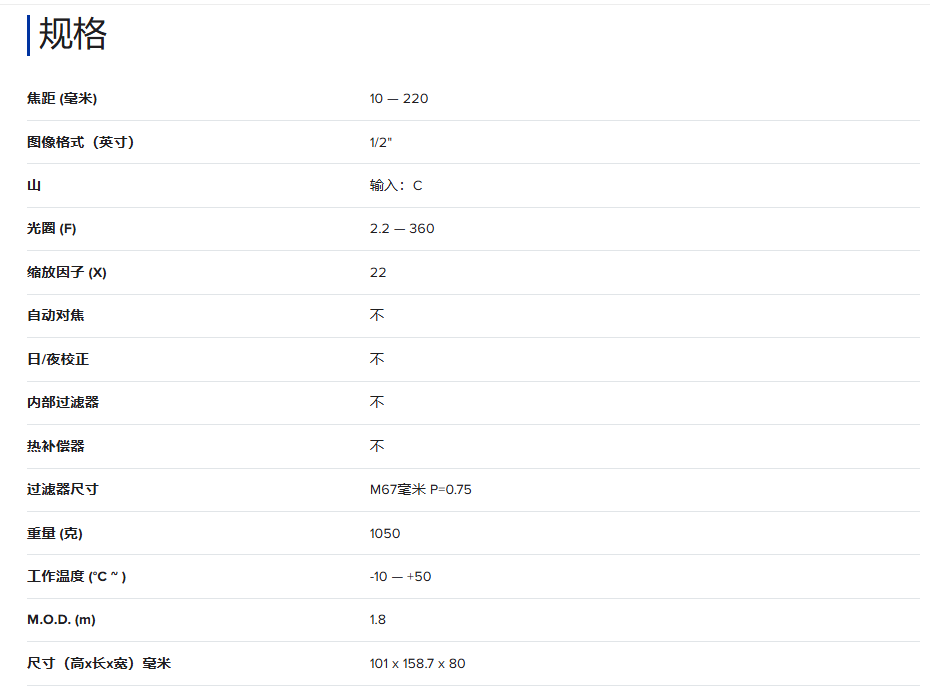Select the aperture value 2.2 — 360

click(402, 229)
